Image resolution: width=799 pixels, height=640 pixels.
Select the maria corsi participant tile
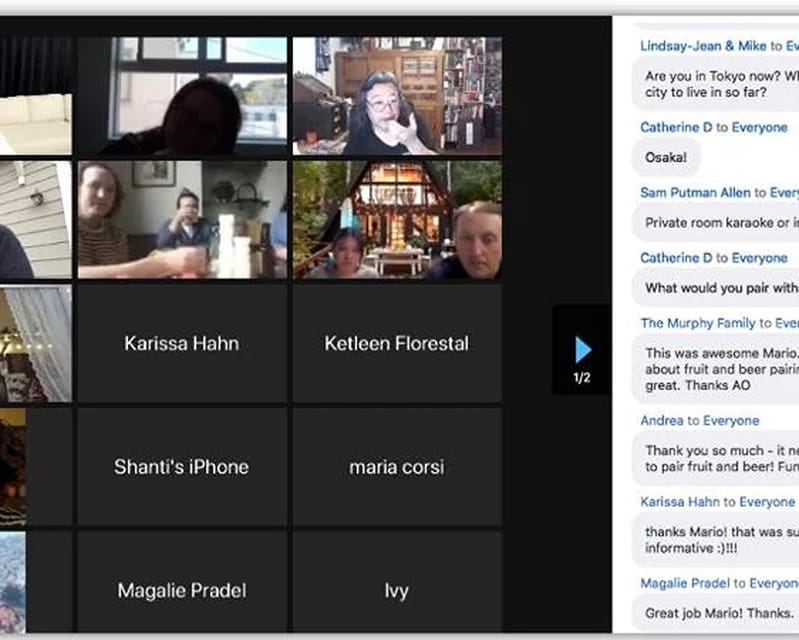coord(397,467)
